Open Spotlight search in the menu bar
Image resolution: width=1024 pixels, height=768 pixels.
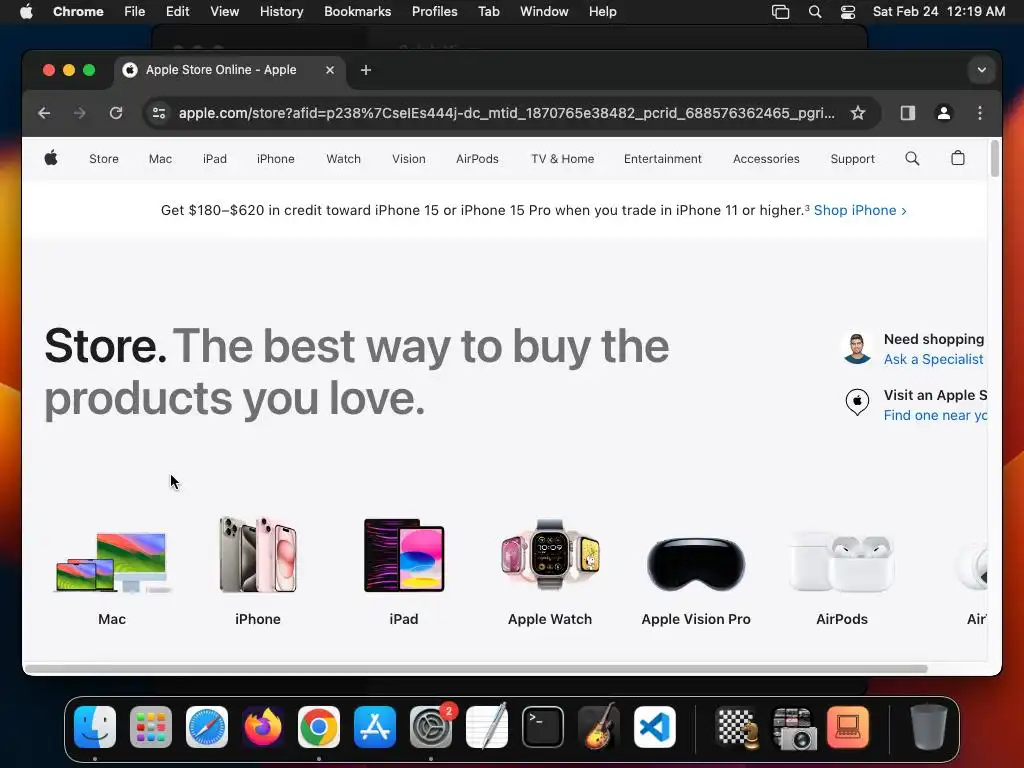click(814, 12)
